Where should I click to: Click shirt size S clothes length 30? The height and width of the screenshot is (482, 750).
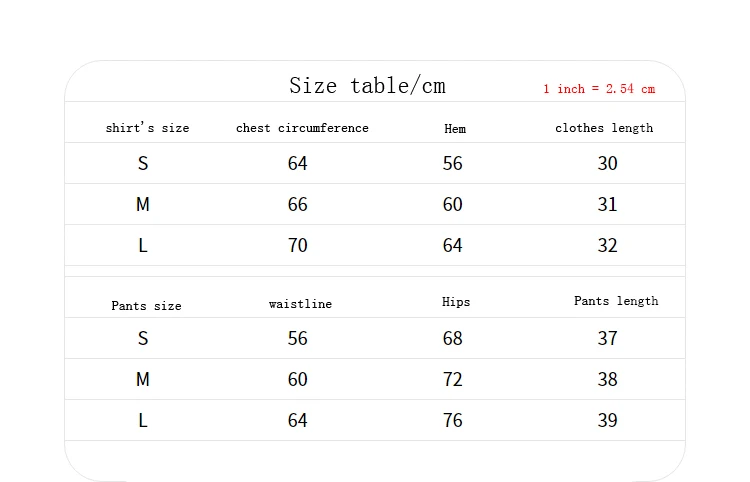pyautogui.click(x=608, y=164)
